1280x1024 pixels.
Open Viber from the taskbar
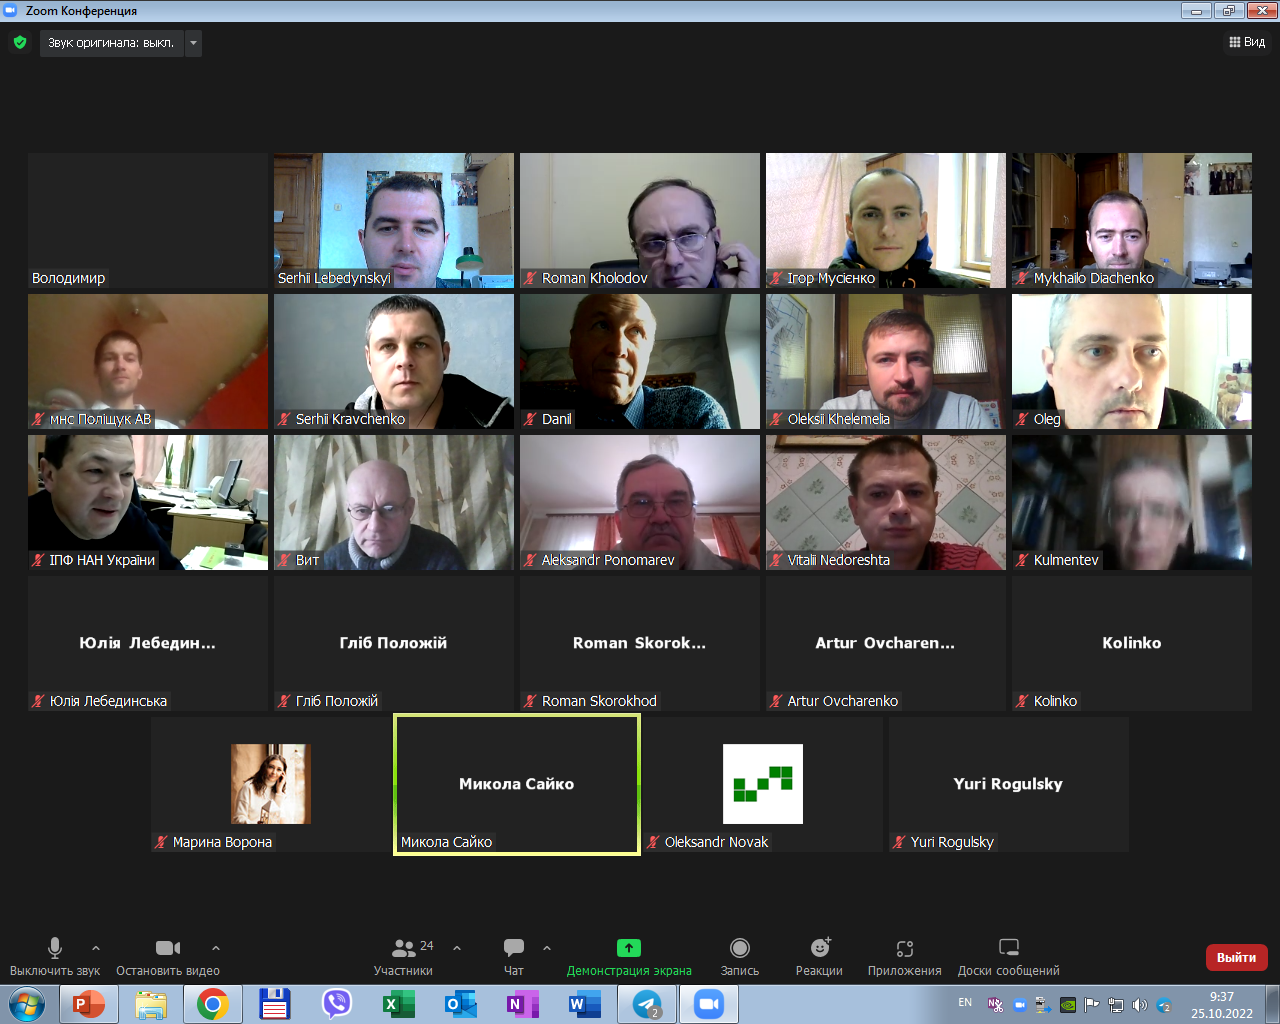(337, 1004)
